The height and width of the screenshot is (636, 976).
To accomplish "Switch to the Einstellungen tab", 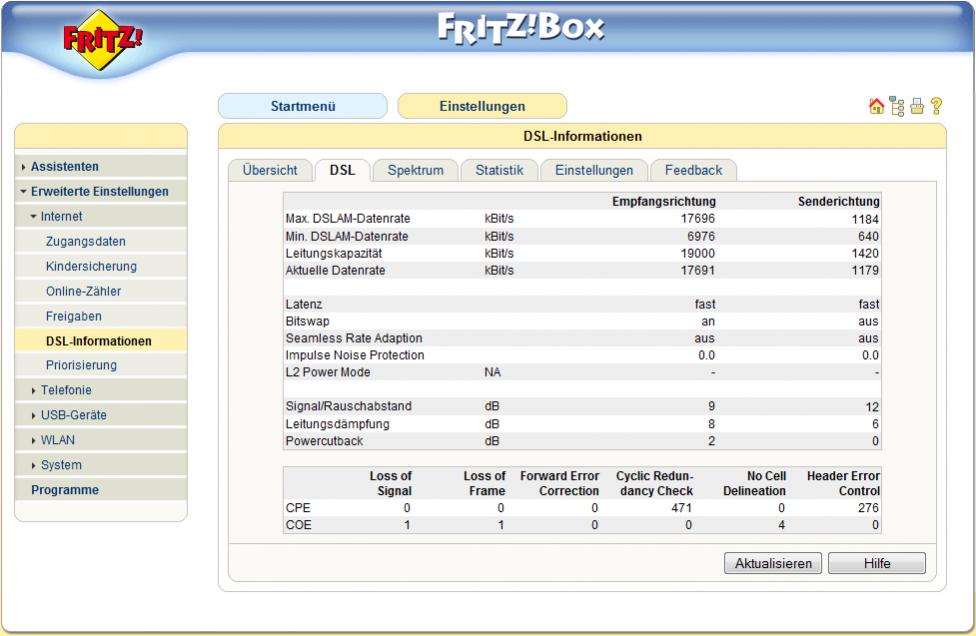I will tap(594, 170).
